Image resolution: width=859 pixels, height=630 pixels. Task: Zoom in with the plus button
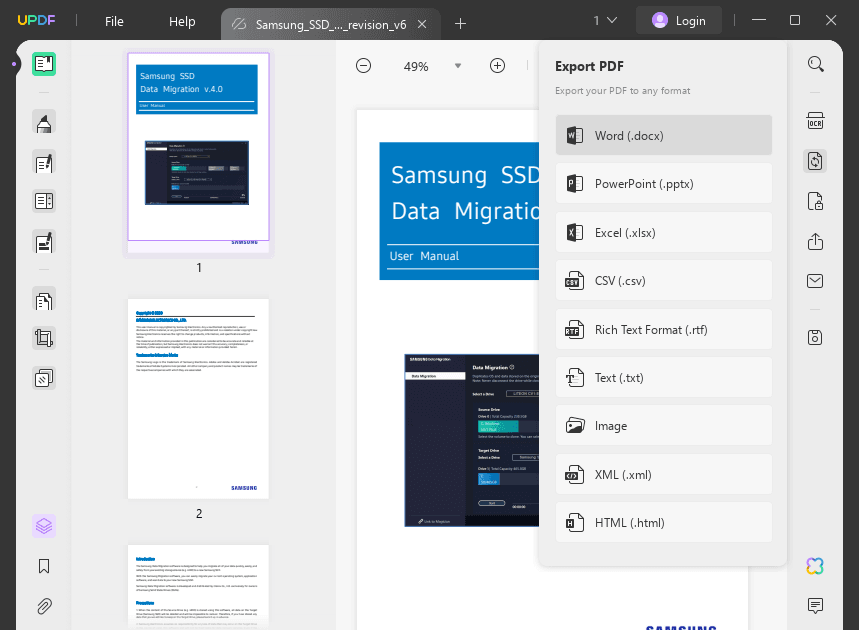[497, 66]
